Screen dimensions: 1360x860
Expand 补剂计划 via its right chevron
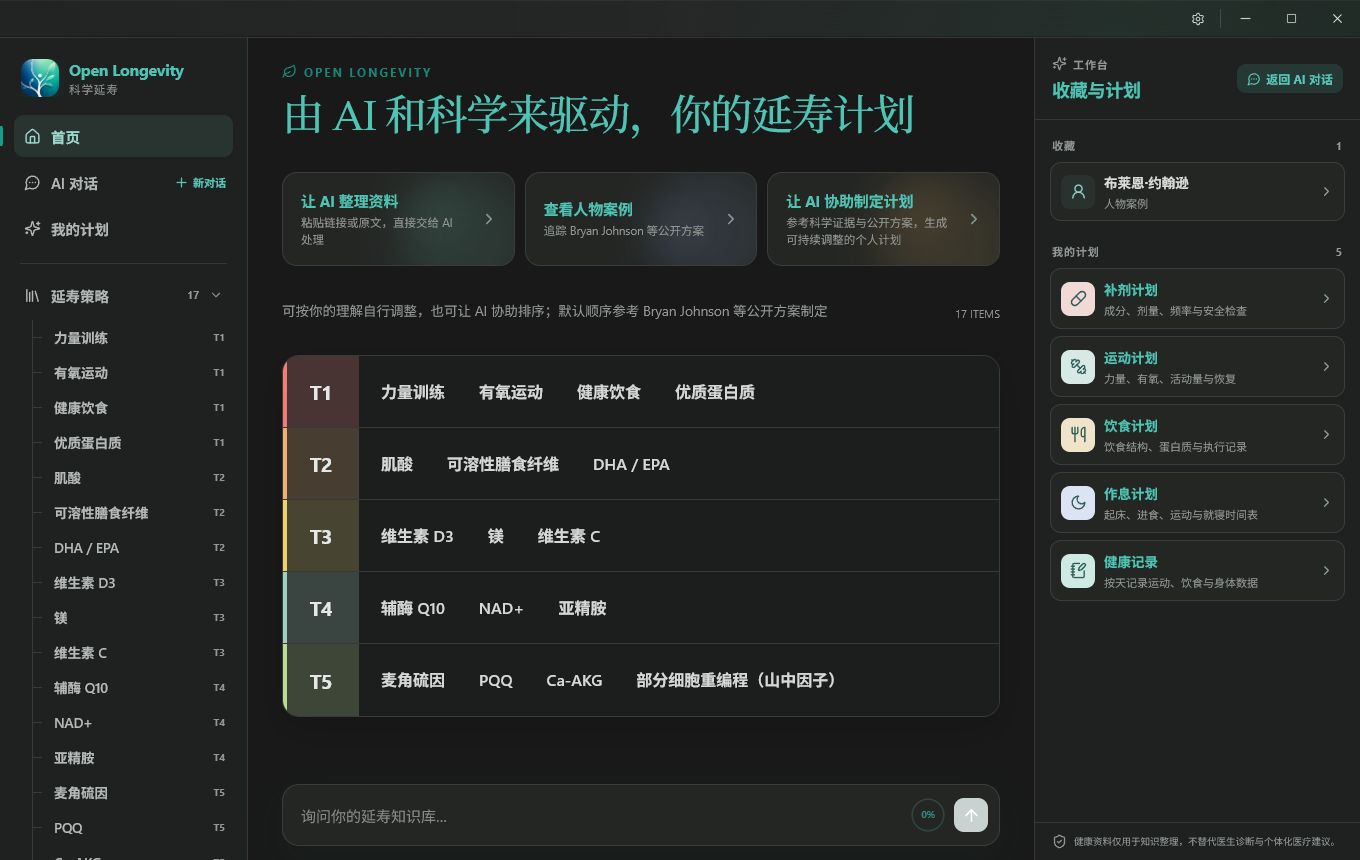point(1326,299)
